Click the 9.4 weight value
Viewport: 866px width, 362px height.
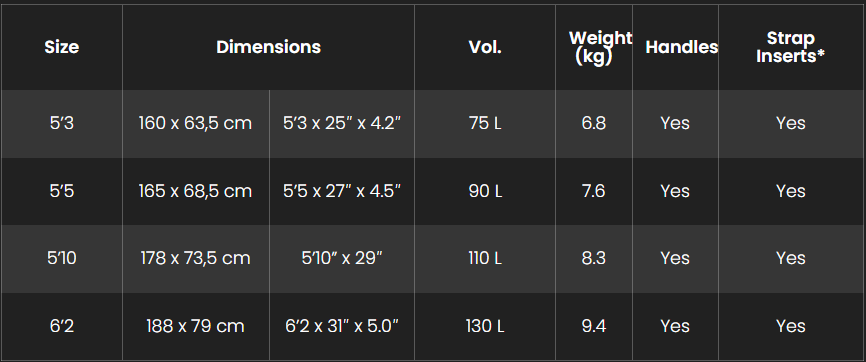tap(594, 327)
